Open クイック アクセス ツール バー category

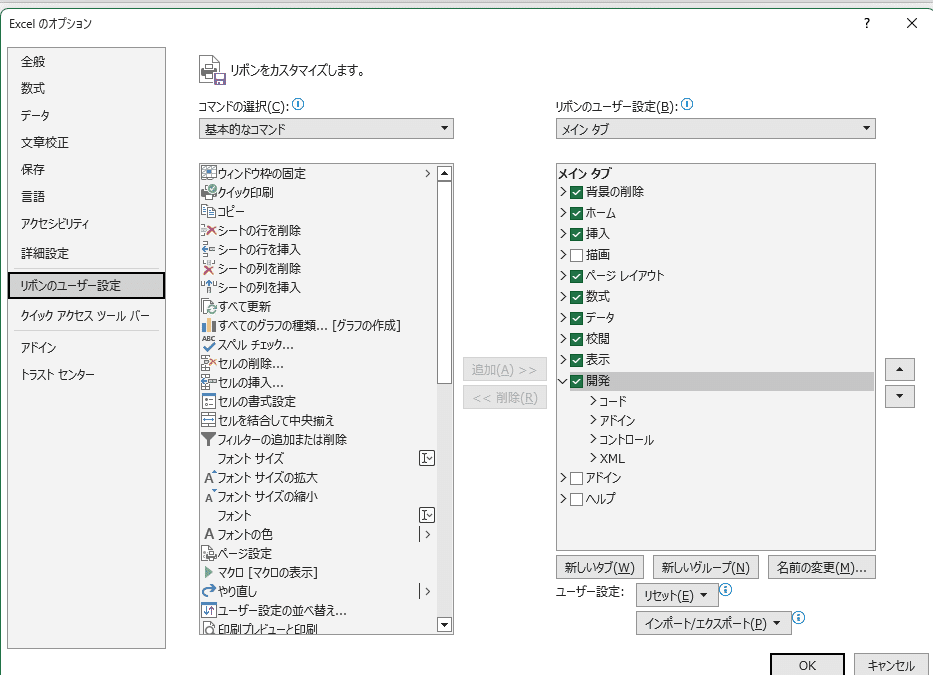click(85, 315)
